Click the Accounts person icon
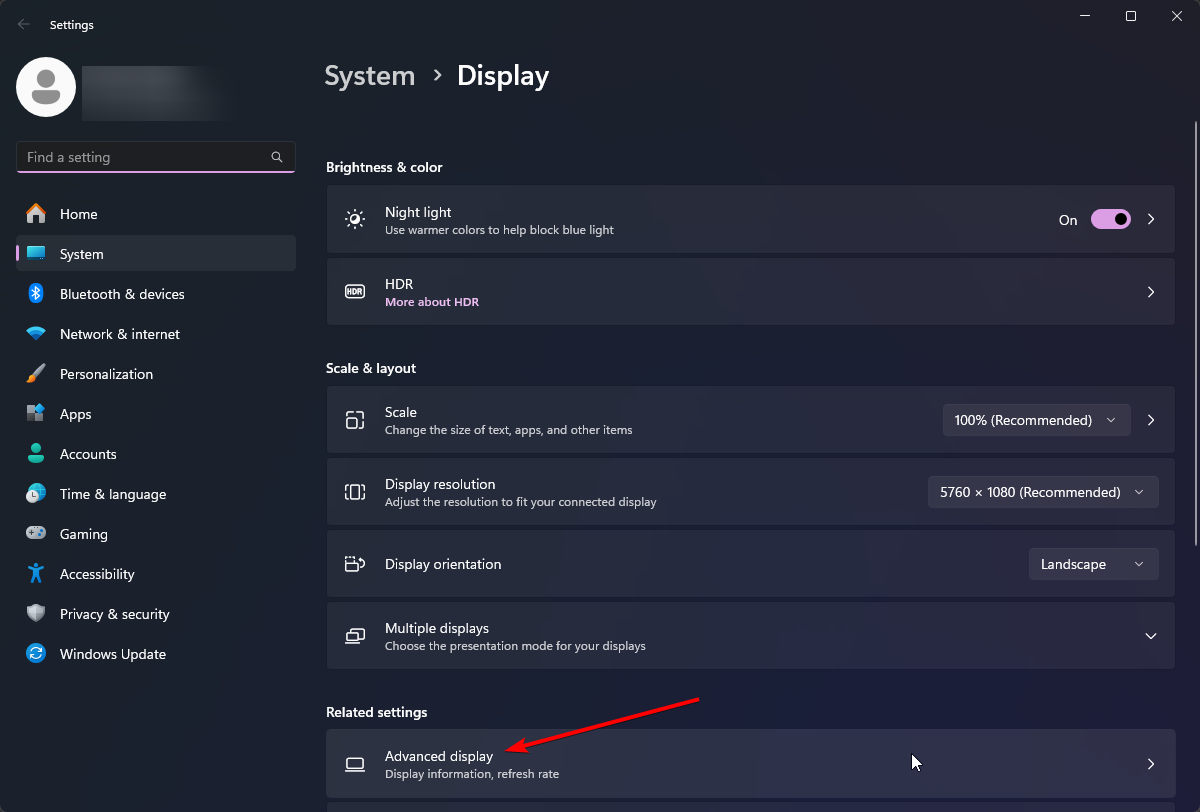This screenshot has width=1200, height=812. pos(36,454)
